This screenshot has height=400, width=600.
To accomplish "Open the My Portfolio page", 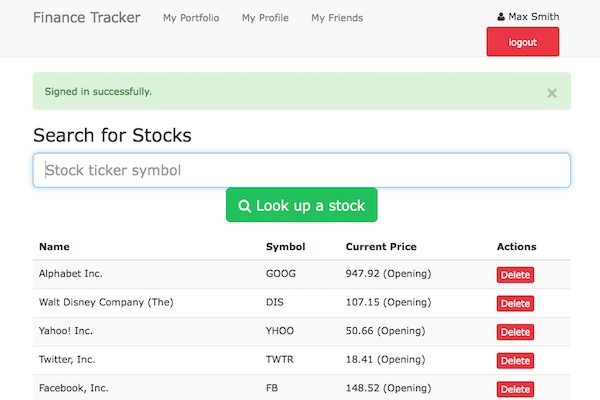I will (191, 18).
